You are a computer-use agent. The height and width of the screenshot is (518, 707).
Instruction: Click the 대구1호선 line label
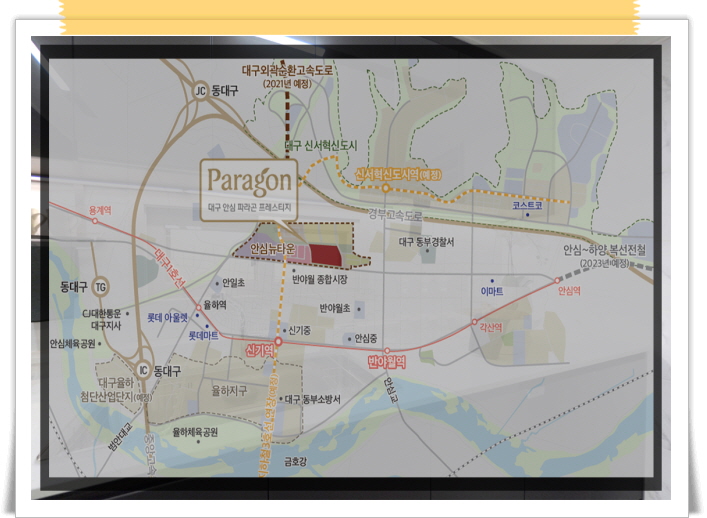(x=170, y=268)
